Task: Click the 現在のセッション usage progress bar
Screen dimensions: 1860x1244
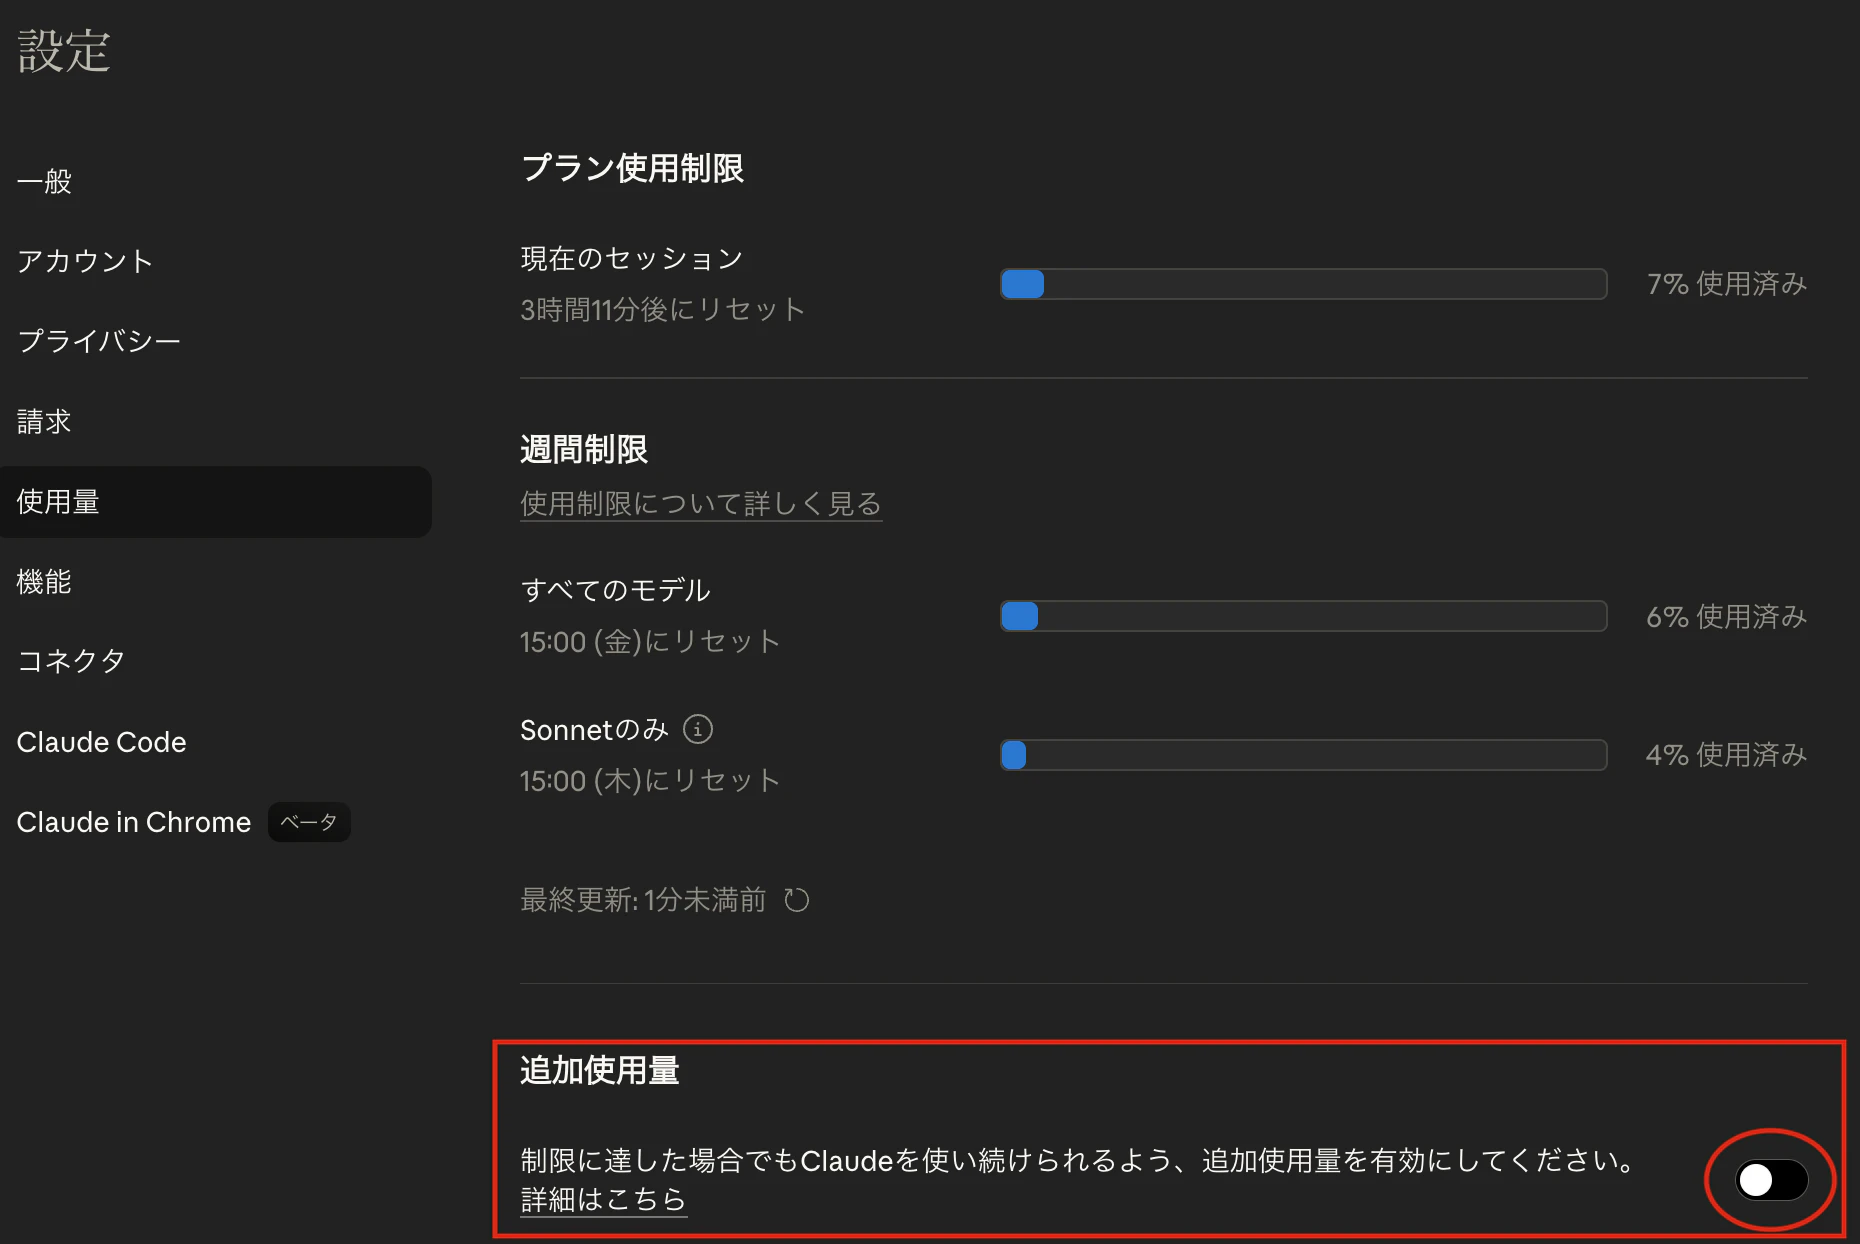Action: click(1304, 284)
